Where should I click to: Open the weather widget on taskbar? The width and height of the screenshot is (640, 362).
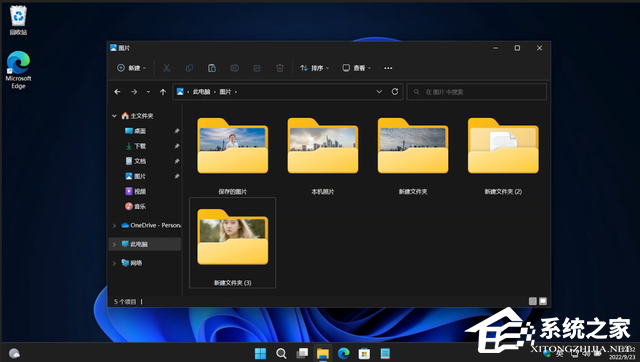click(x=14, y=353)
